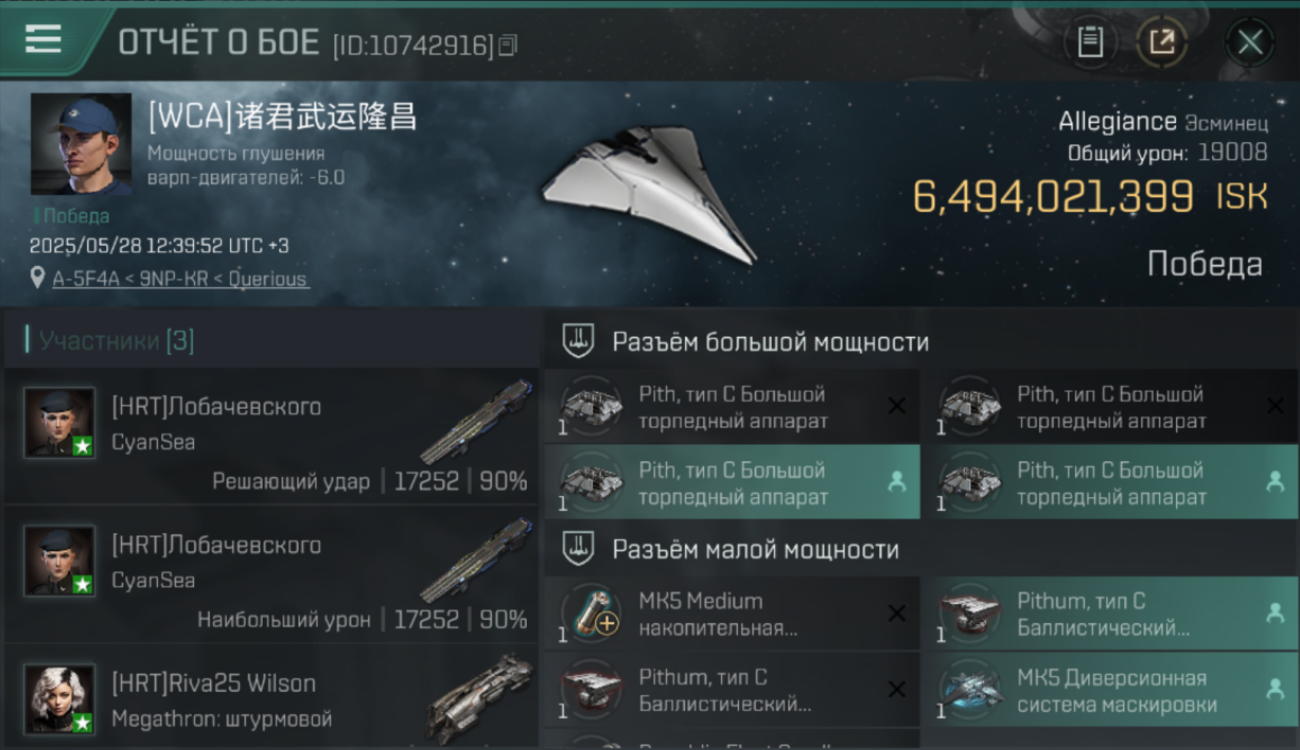Open the first Лобачевского participant portrait

60,423
